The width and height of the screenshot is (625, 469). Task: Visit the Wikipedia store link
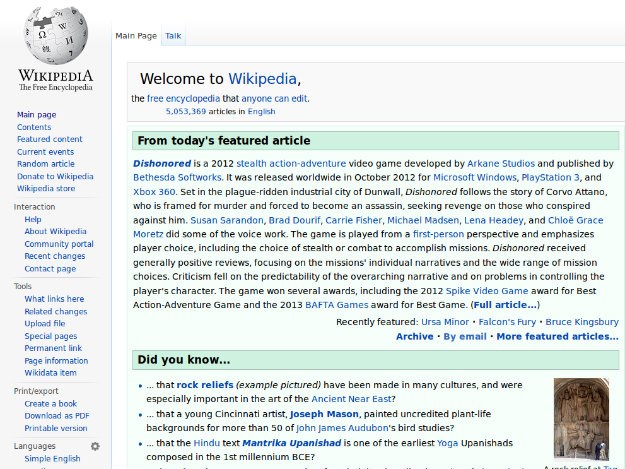click(46, 188)
